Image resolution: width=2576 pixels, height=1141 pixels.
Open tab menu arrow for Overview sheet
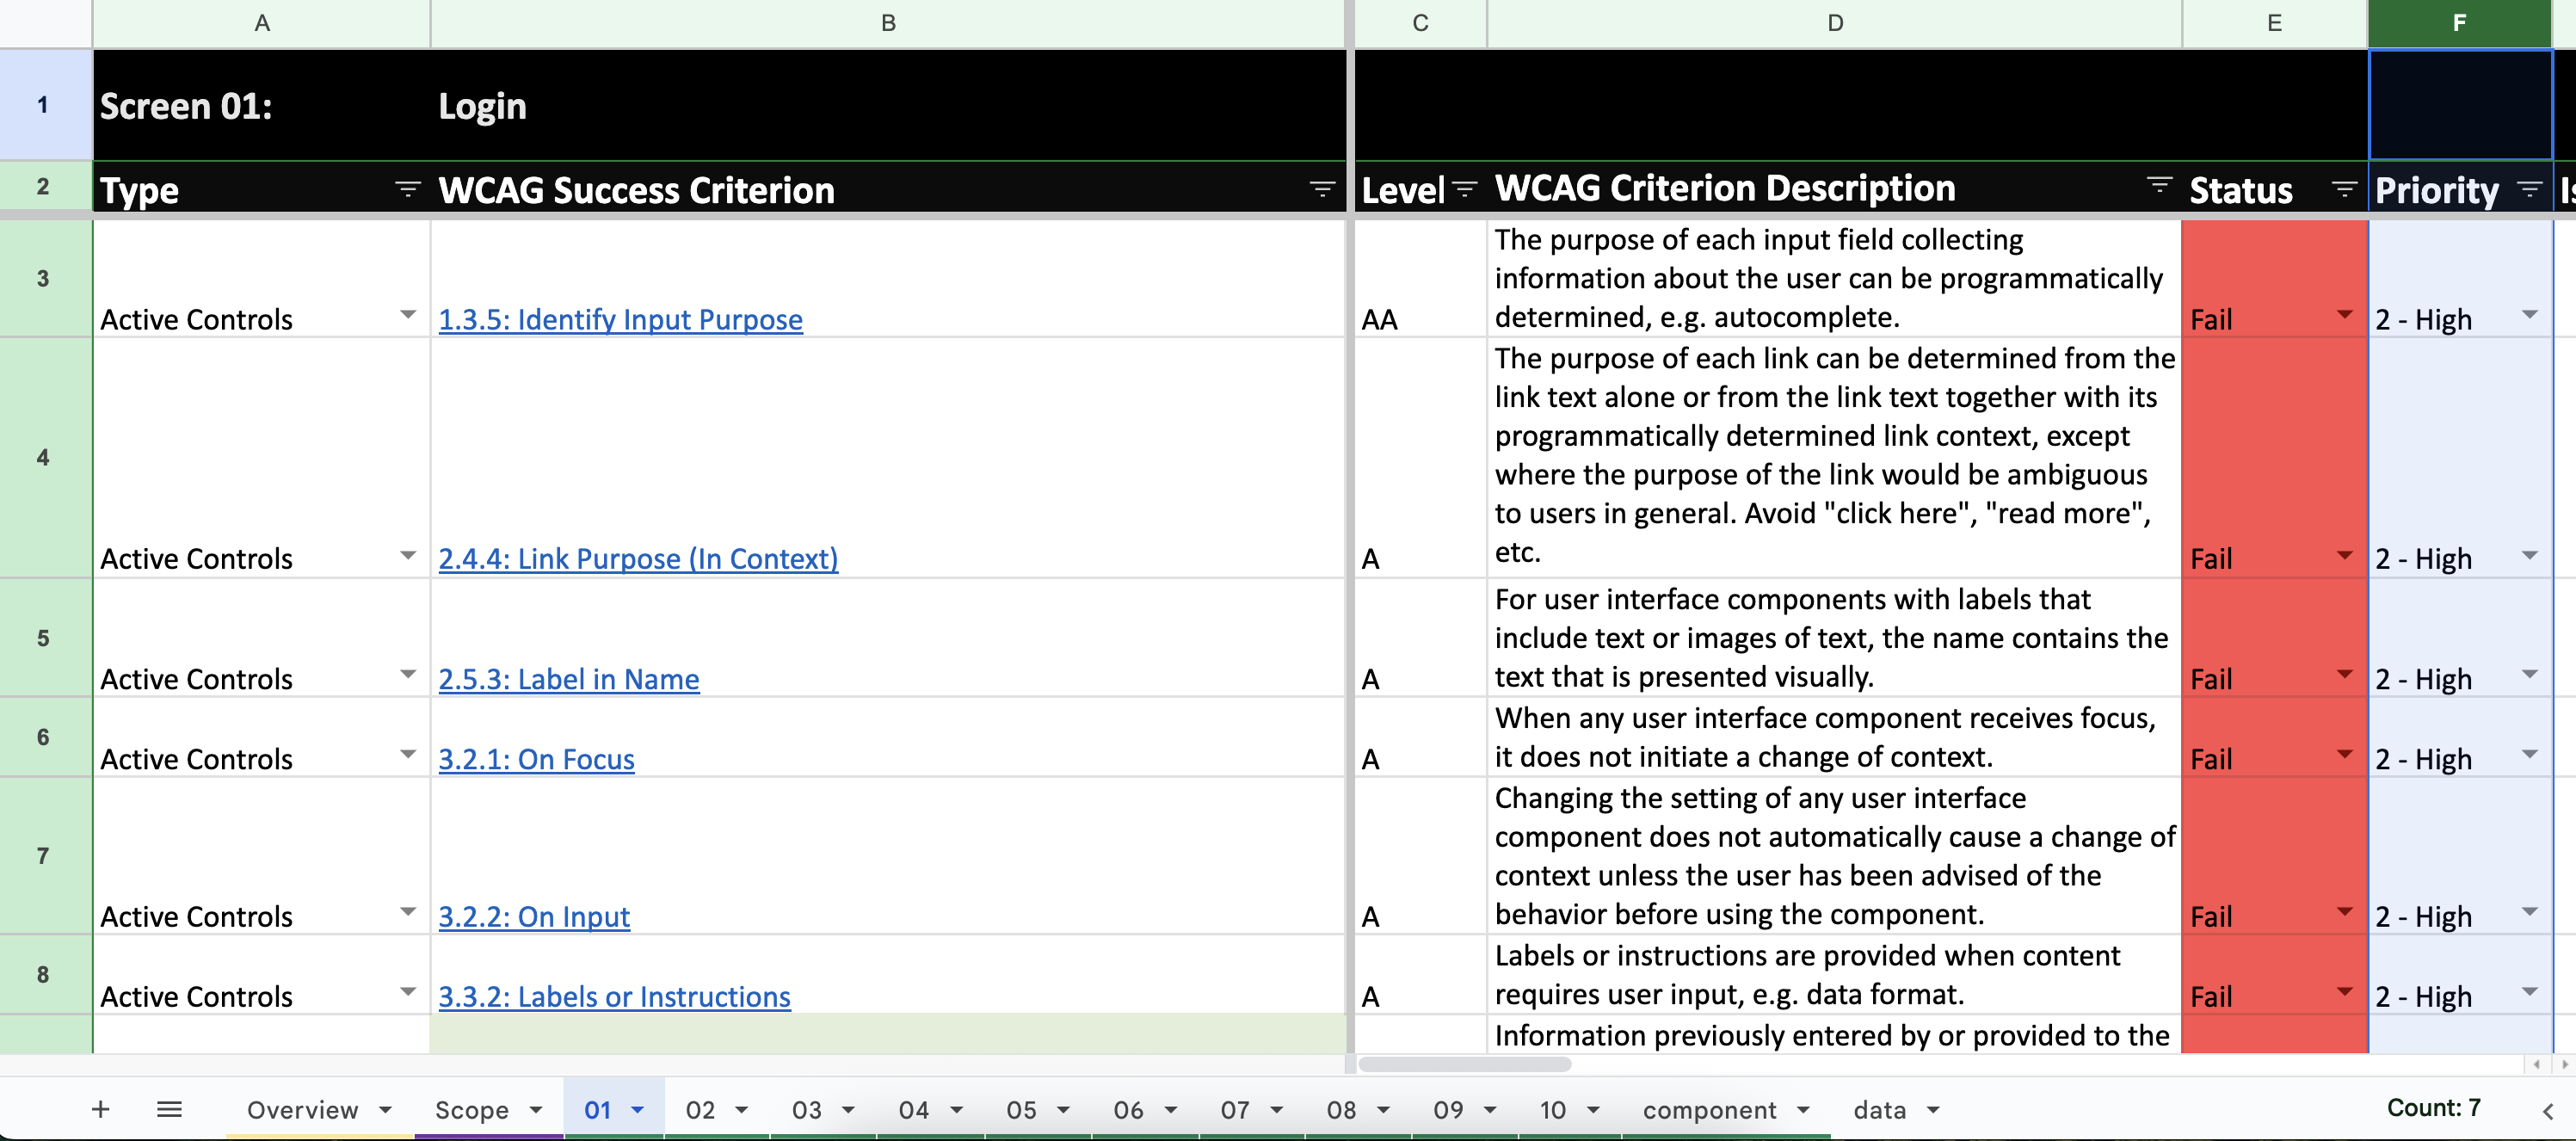385,1110
